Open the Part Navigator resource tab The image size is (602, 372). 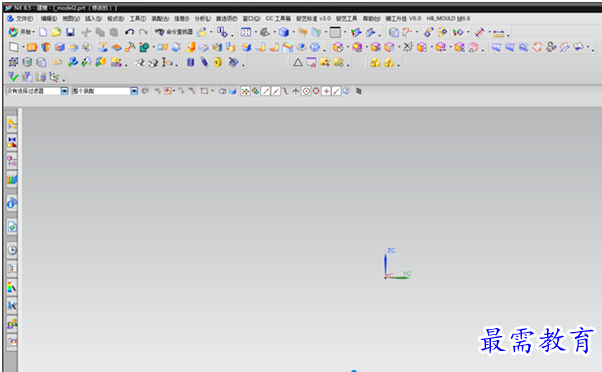point(12,161)
